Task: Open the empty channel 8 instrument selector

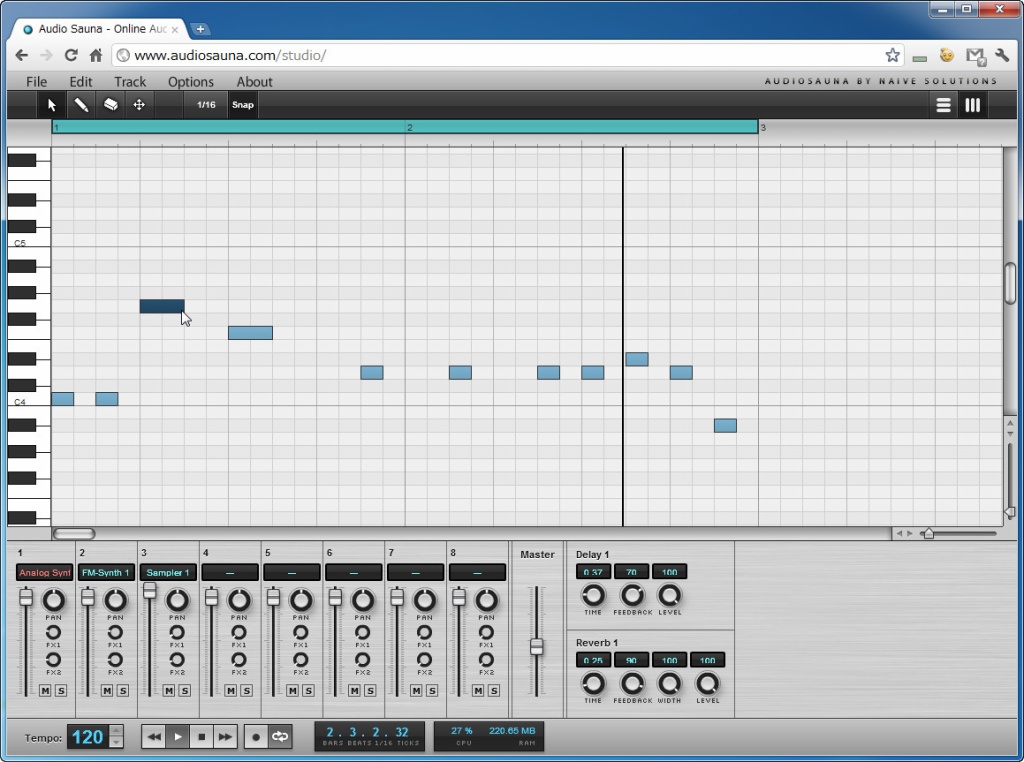Action: [477, 573]
